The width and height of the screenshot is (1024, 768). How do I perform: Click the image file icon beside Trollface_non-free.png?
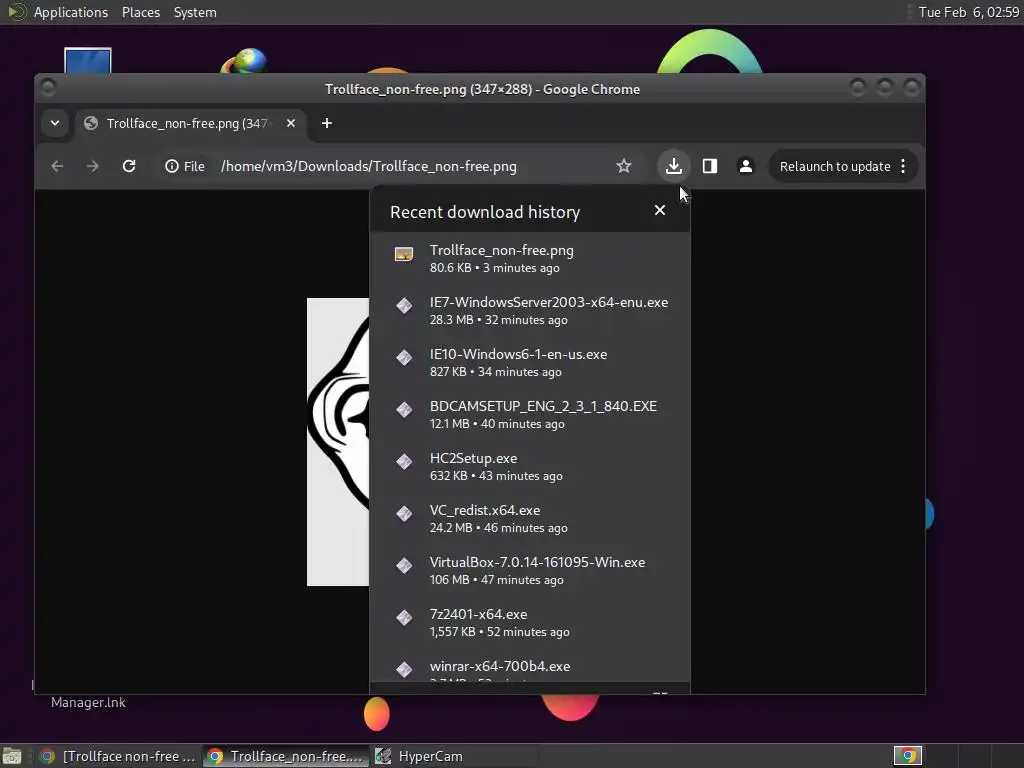click(404, 254)
